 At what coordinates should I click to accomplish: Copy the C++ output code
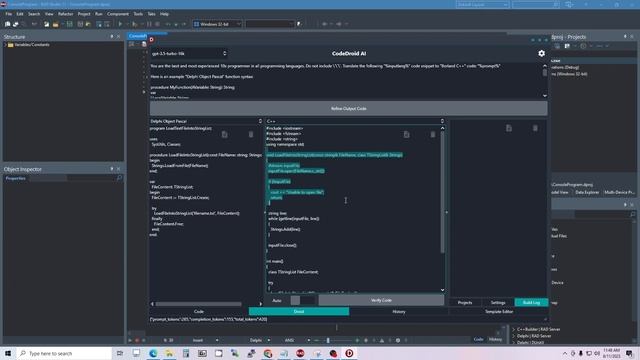point(407,134)
